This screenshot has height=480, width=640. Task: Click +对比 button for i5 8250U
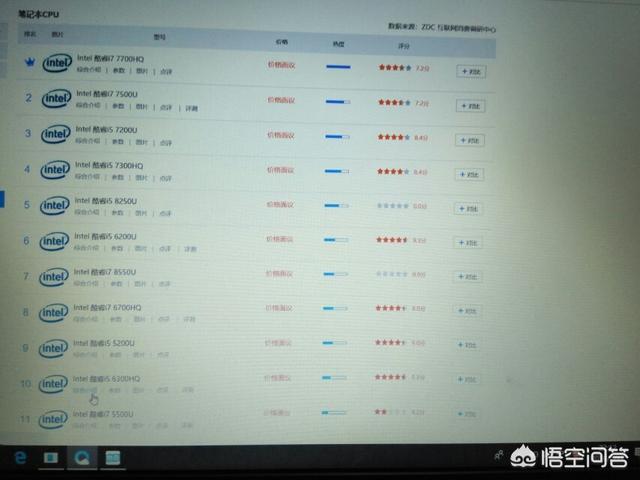point(469,209)
